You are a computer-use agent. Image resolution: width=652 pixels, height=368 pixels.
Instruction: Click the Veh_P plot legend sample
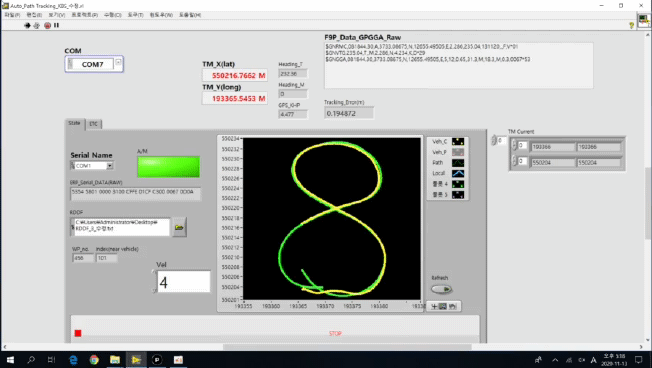click(x=458, y=152)
